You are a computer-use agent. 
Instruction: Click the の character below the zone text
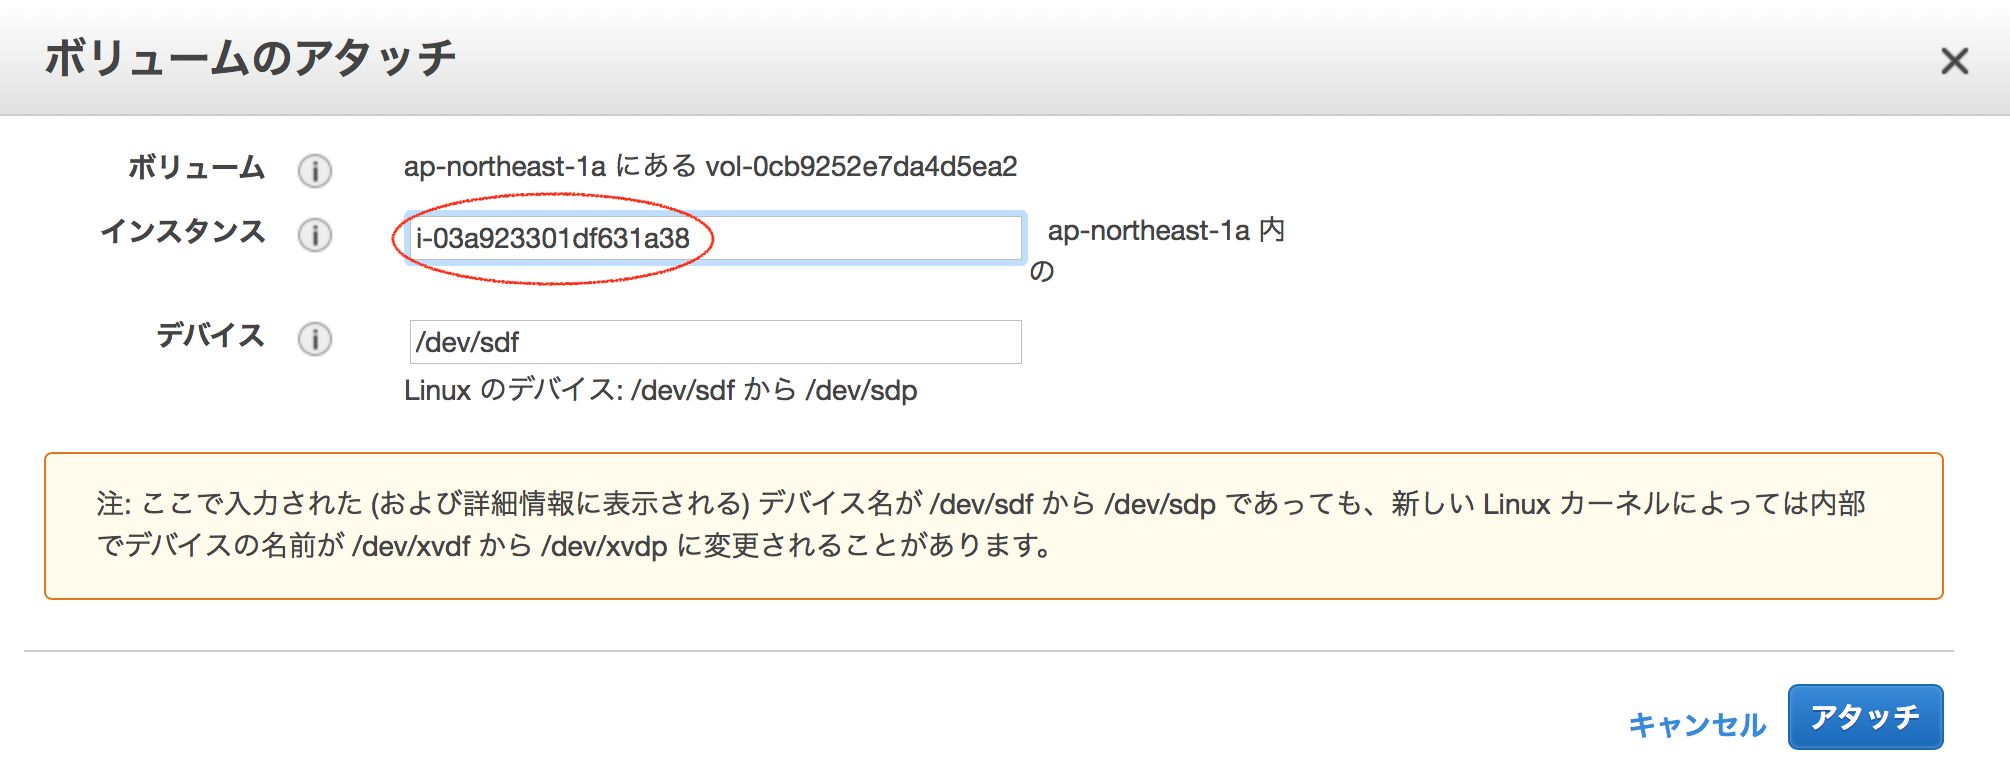point(1042,272)
